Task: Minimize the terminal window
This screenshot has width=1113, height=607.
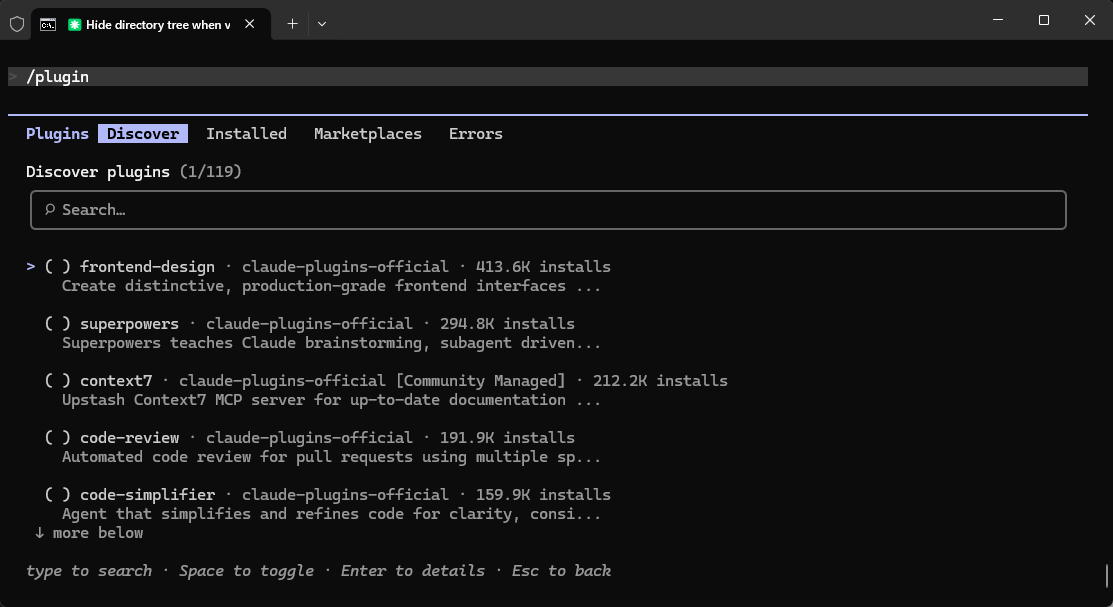Action: 998,20
